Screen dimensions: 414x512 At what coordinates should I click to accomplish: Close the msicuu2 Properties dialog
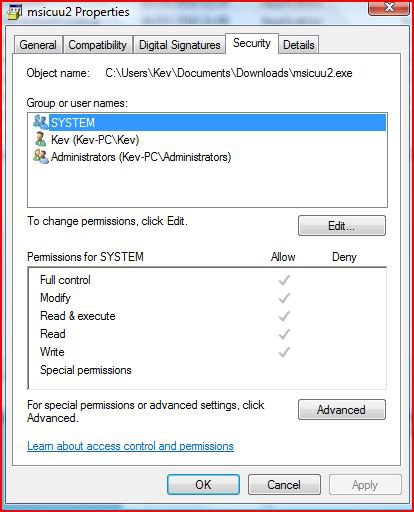[389, 7]
